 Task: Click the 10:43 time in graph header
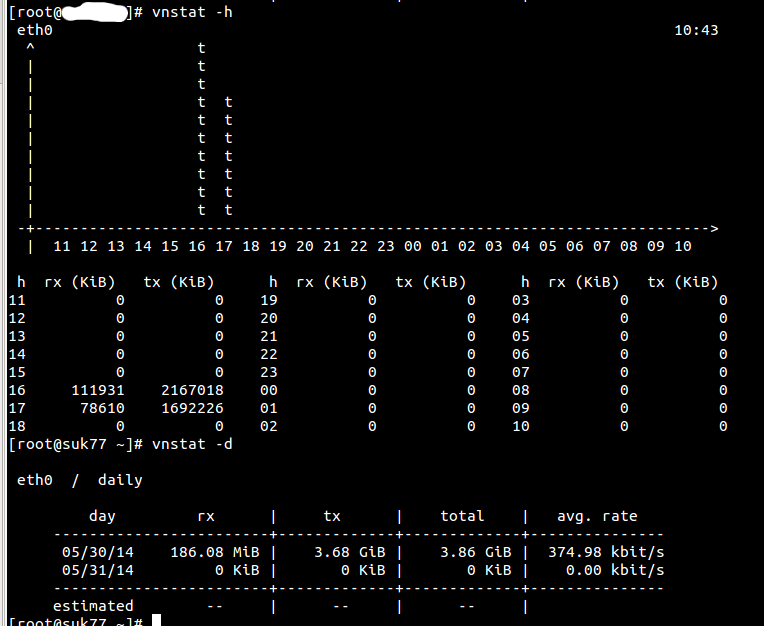[696, 30]
